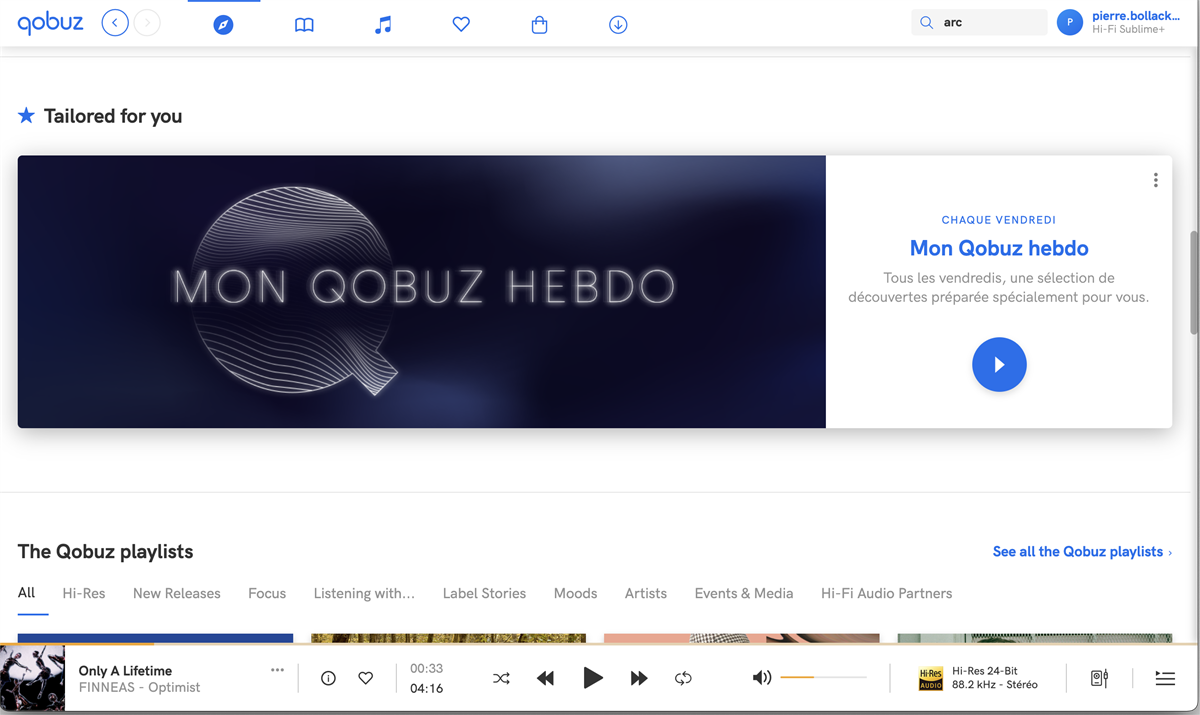Screen dimensions: 1200x715
Task: Open the Downloads arrow icon
Action: (618, 25)
